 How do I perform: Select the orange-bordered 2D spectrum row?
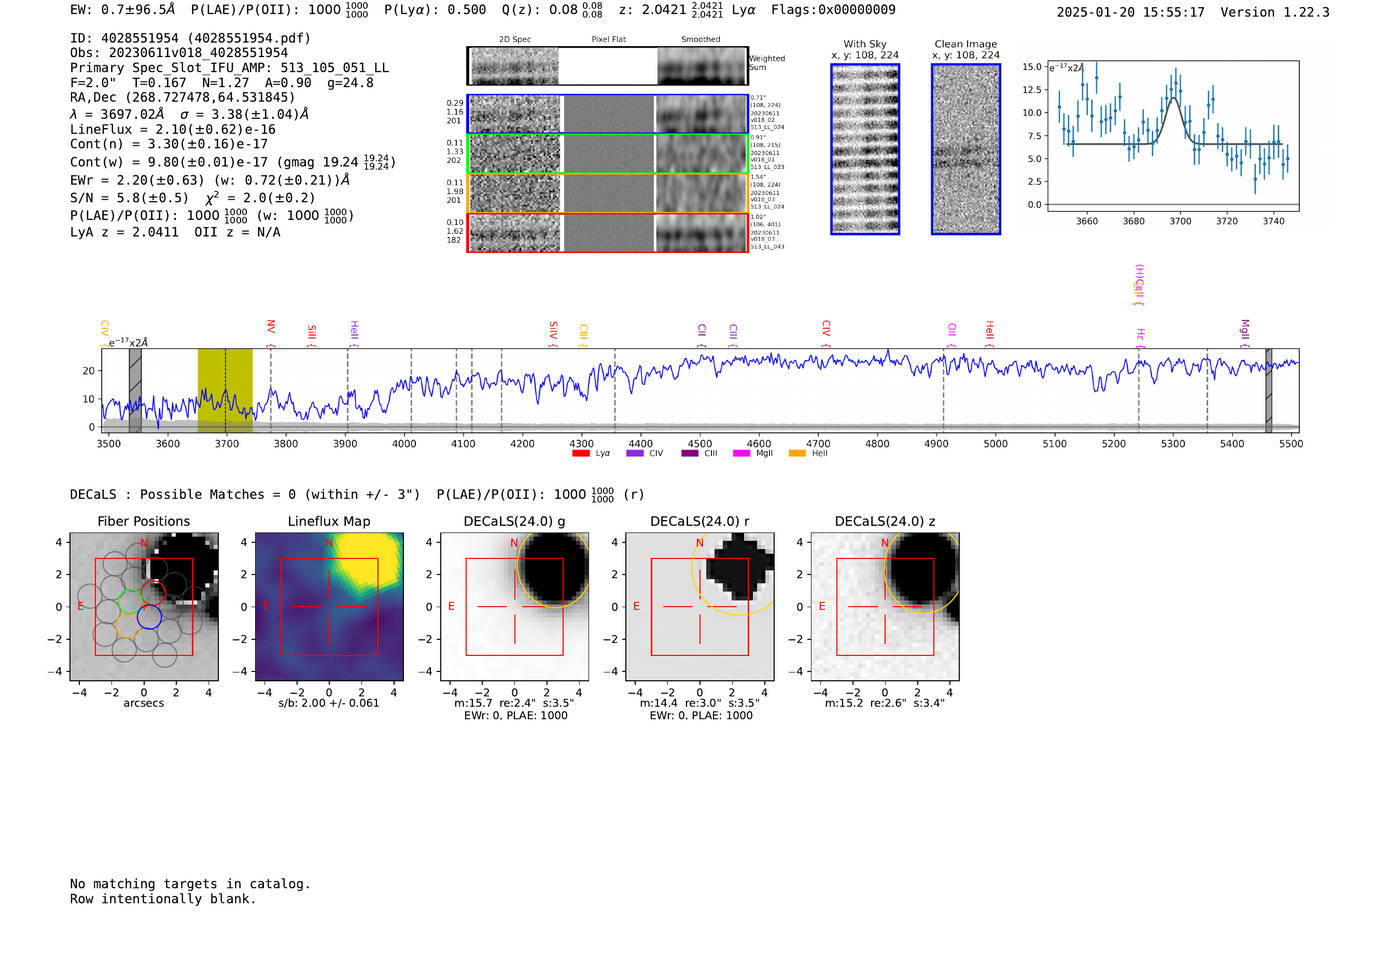(608, 193)
